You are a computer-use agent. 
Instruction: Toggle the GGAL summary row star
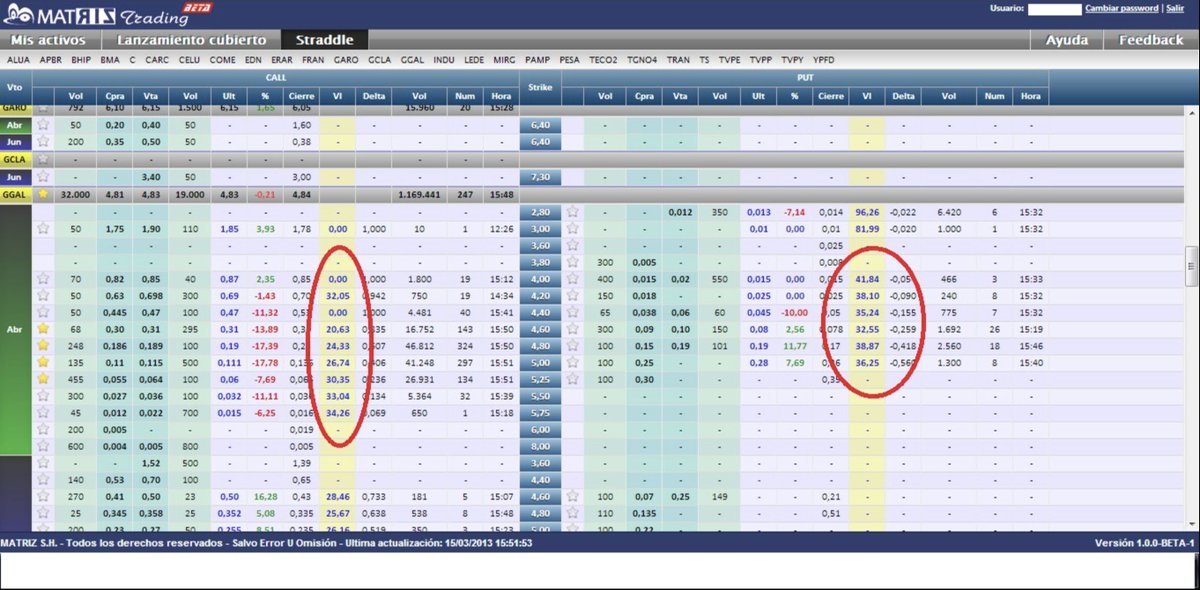click(43, 194)
